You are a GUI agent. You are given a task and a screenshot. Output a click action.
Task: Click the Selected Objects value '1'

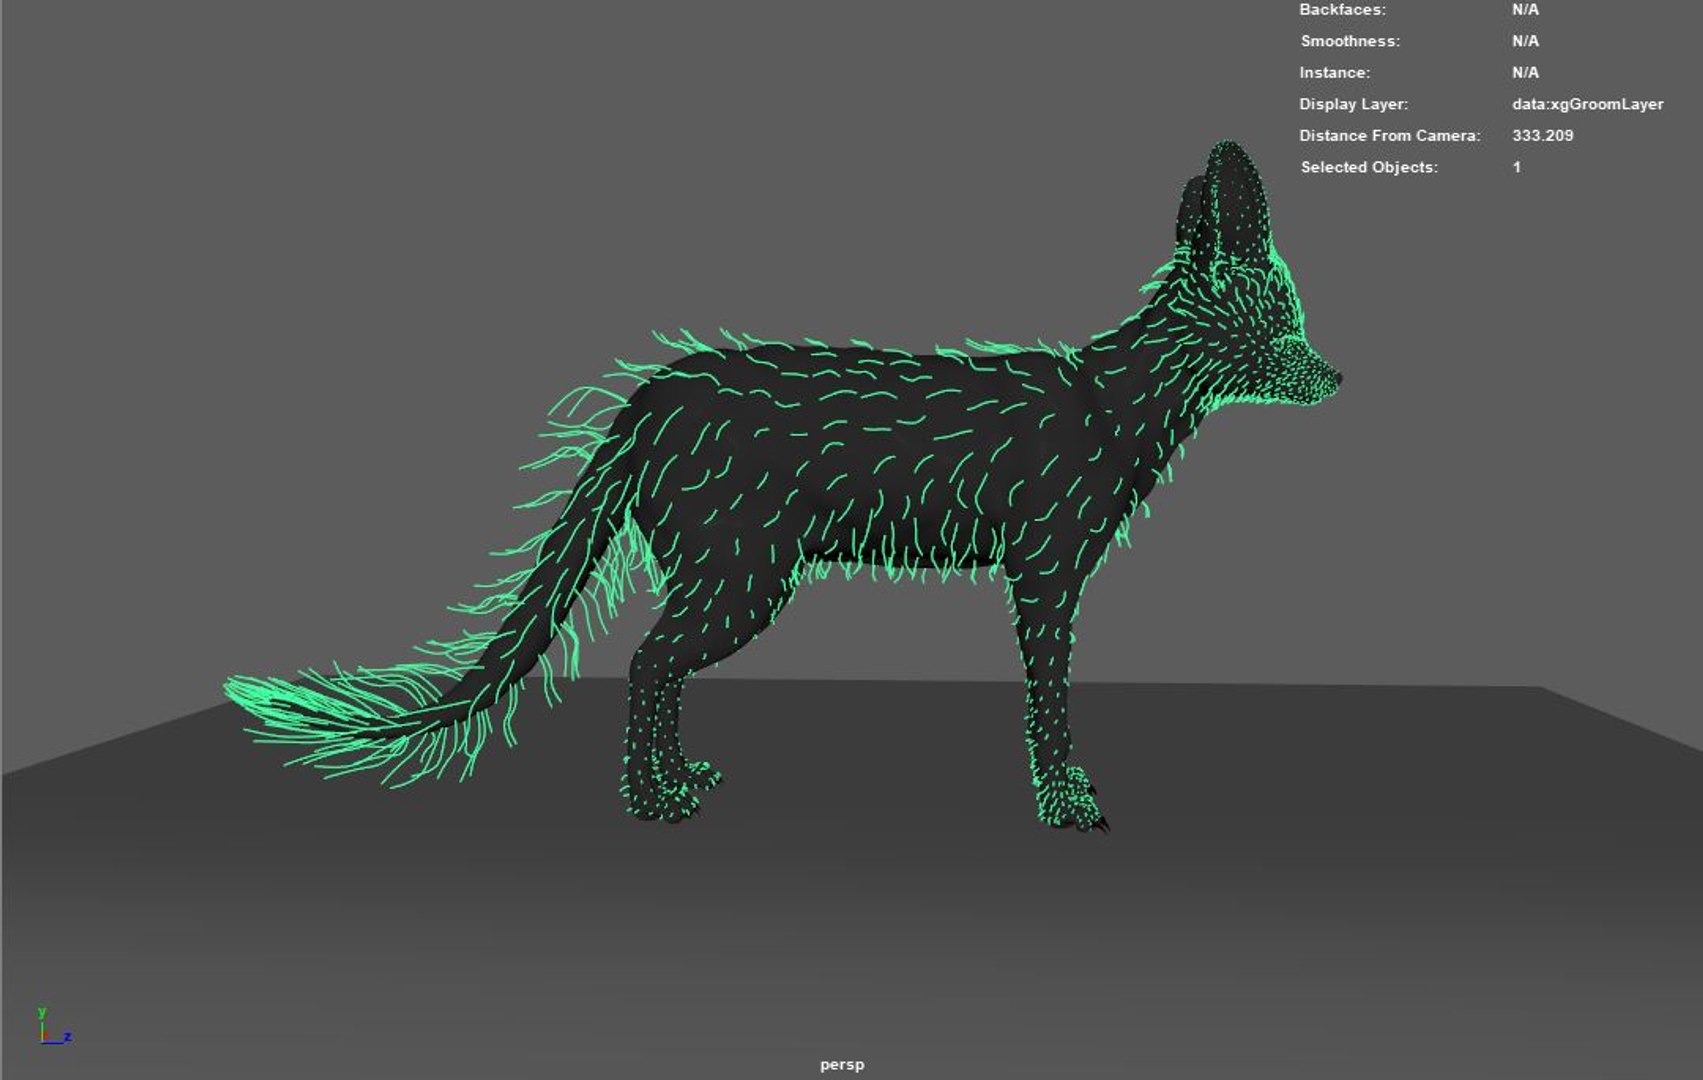click(1516, 167)
